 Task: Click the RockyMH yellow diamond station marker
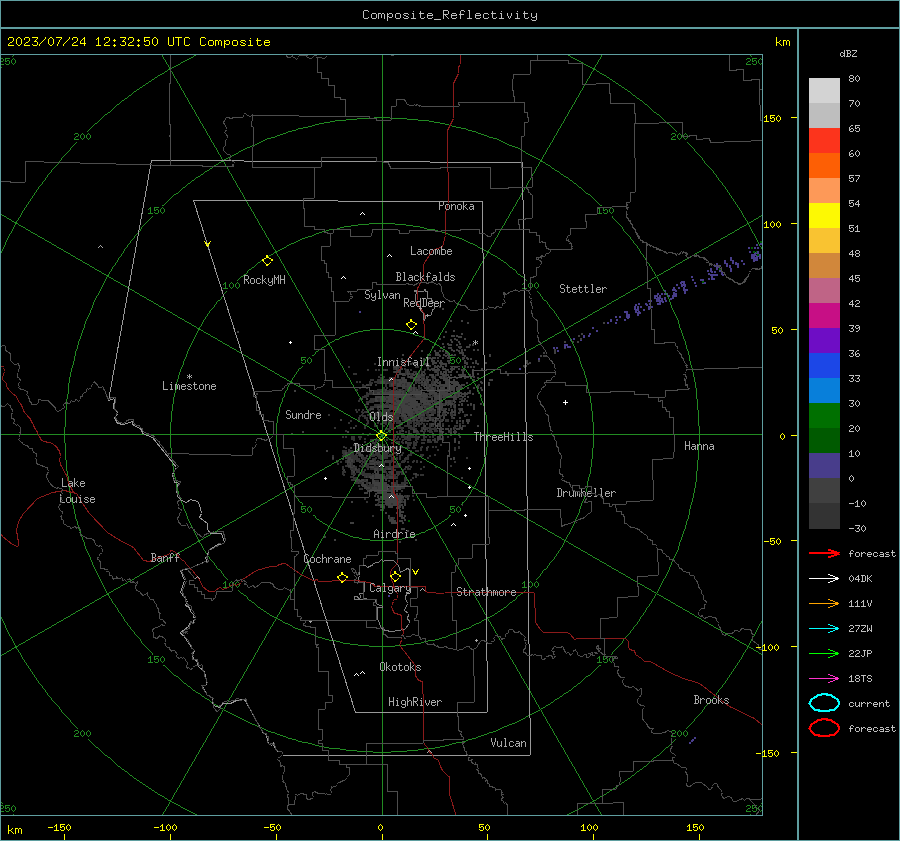click(267, 261)
